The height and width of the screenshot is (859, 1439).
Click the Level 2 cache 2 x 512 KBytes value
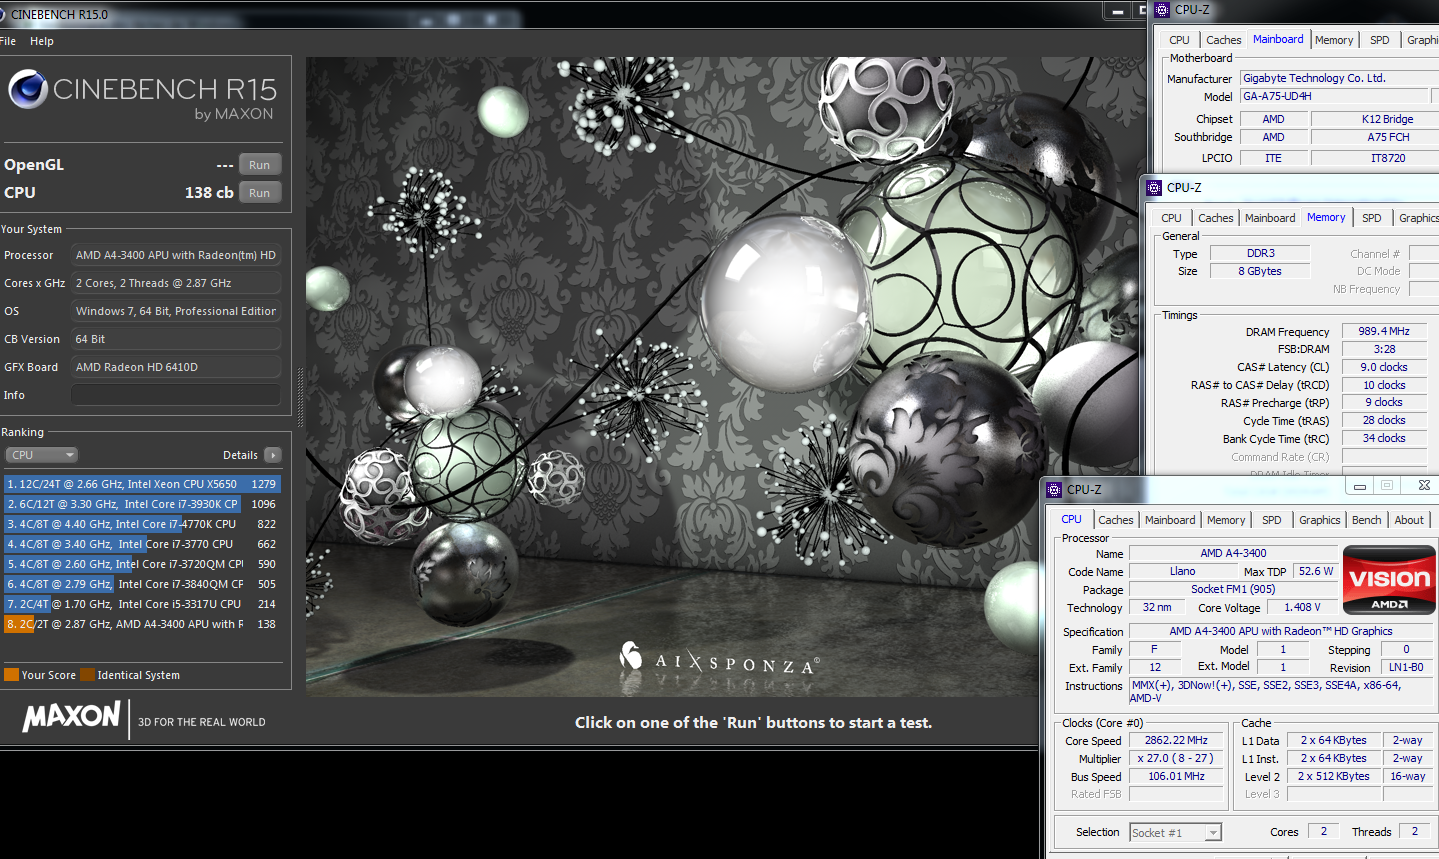click(1334, 777)
